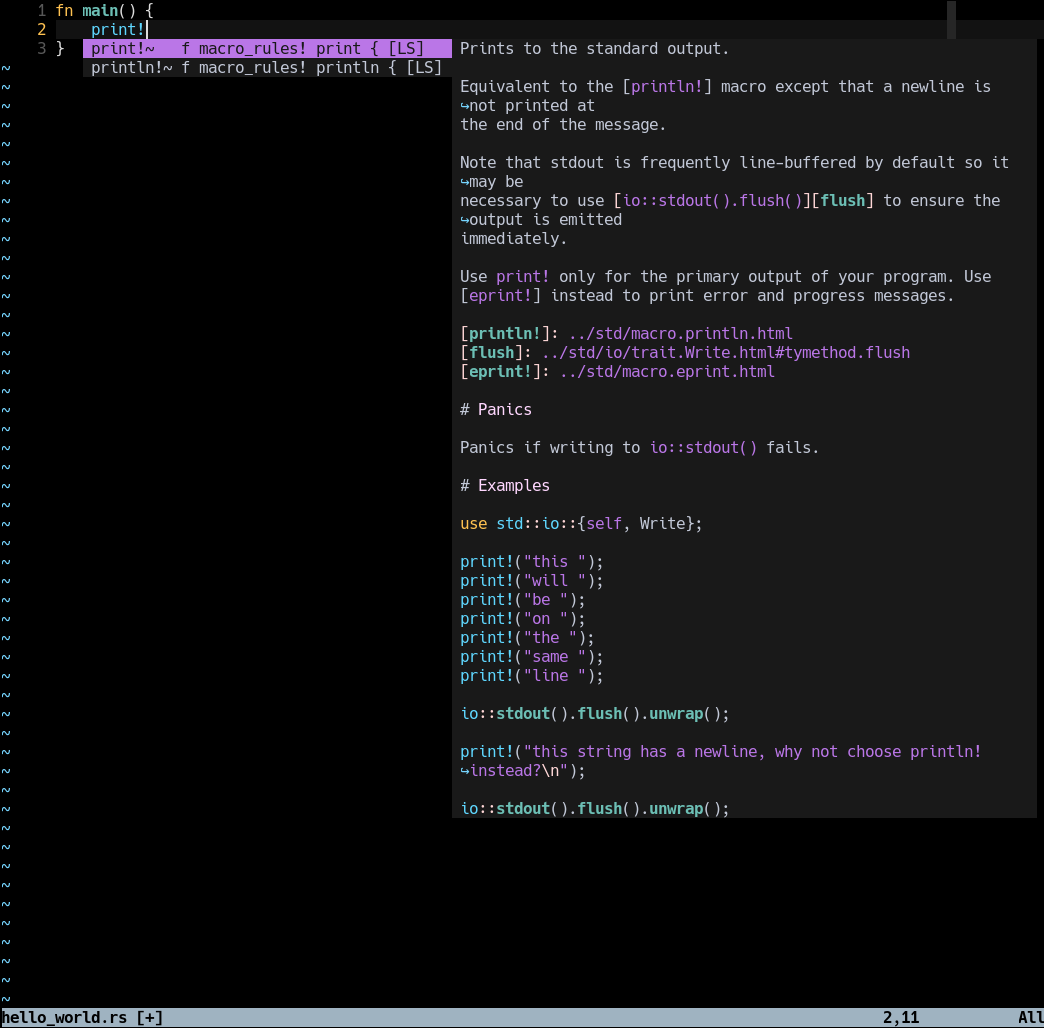Click the '# Examples' heading
The height and width of the screenshot is (1028, 1044).
tap(505, 485)
